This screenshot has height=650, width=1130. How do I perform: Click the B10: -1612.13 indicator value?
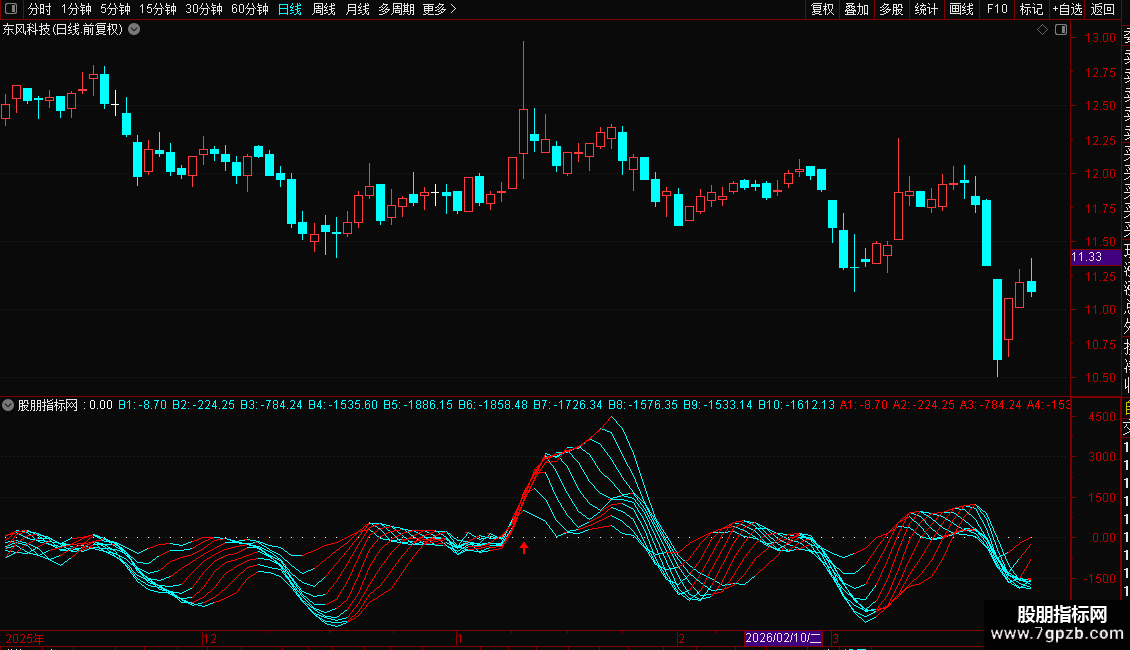tap(796, 405)
